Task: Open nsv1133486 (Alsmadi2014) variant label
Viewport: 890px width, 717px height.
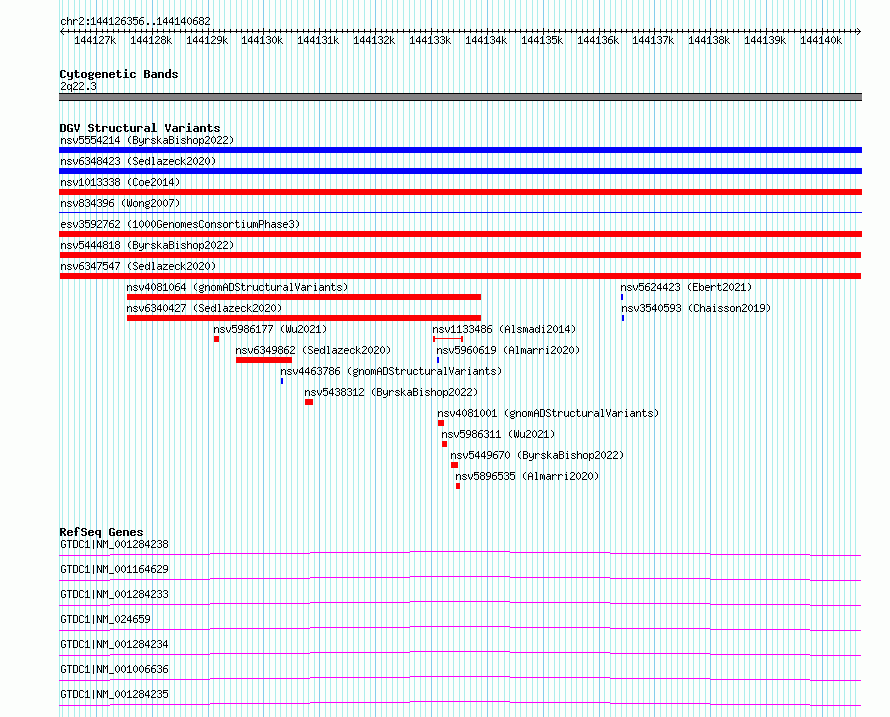Action: (x=504, y=329)
